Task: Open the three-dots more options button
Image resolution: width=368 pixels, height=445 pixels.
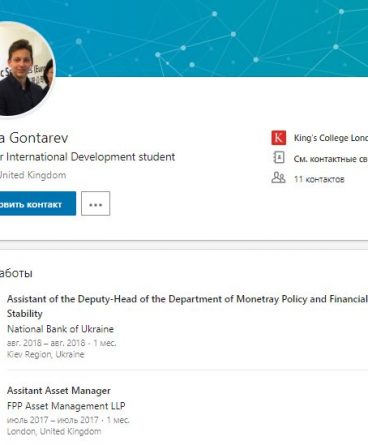Action: pos(96,204)
